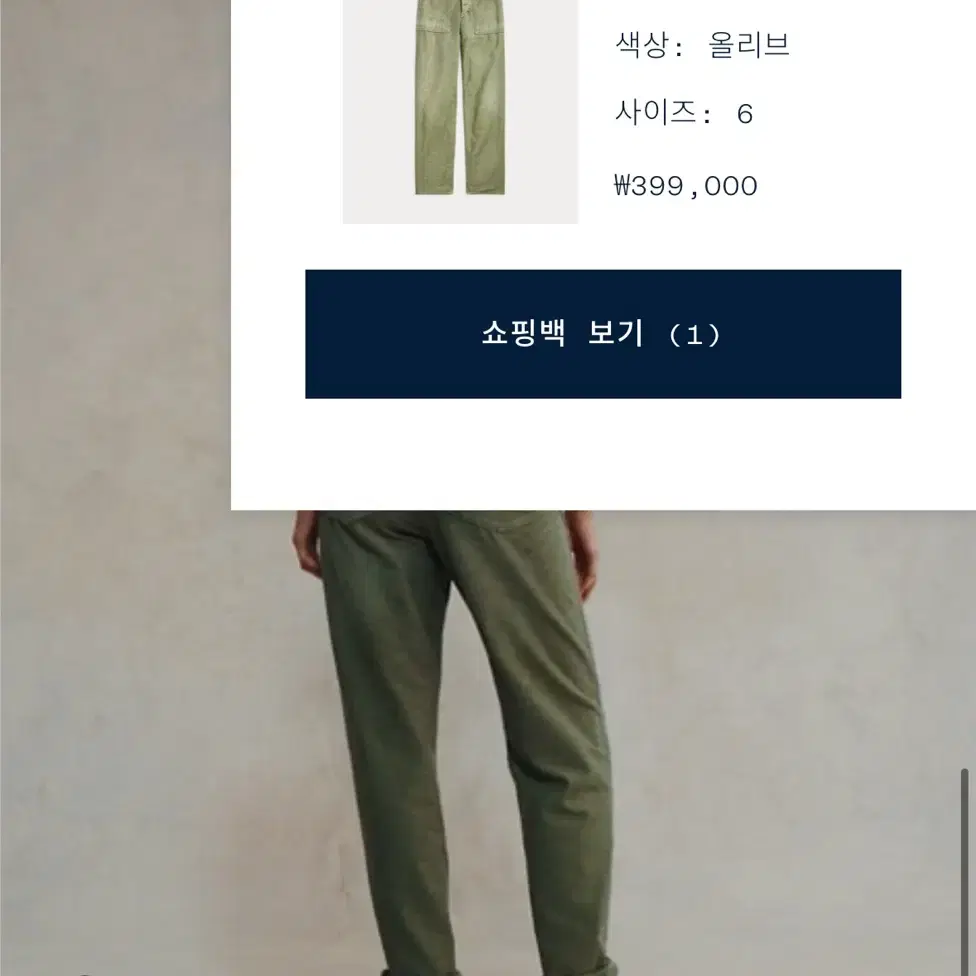Click empty white area below the navy button
976x976 pixels.
tap(603, 454)
